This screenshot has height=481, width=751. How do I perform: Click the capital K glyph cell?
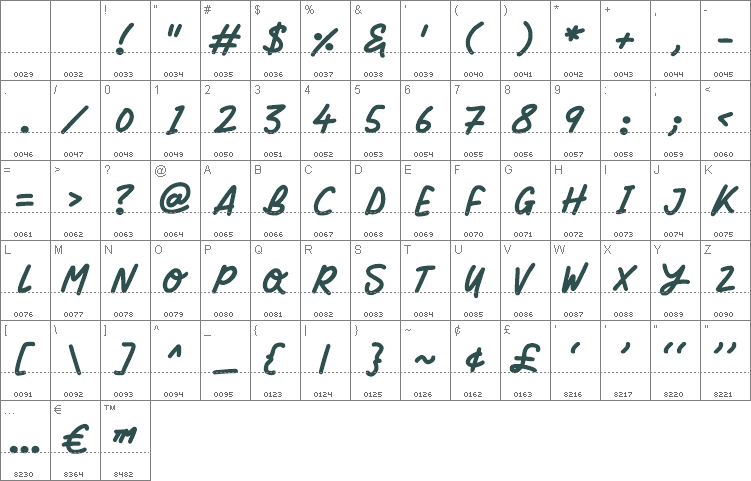726,200
